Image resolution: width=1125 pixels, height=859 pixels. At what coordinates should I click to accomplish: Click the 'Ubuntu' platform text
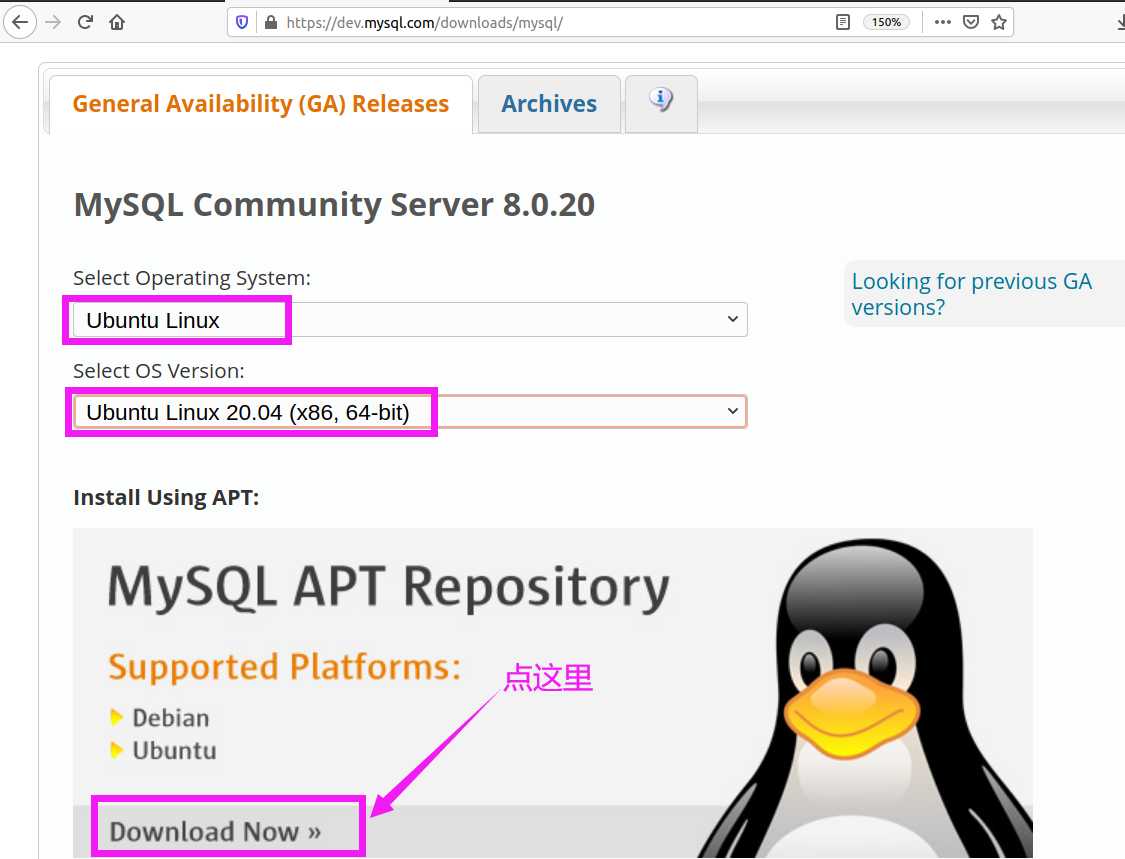pyautogui.click(x=174, y=751)
